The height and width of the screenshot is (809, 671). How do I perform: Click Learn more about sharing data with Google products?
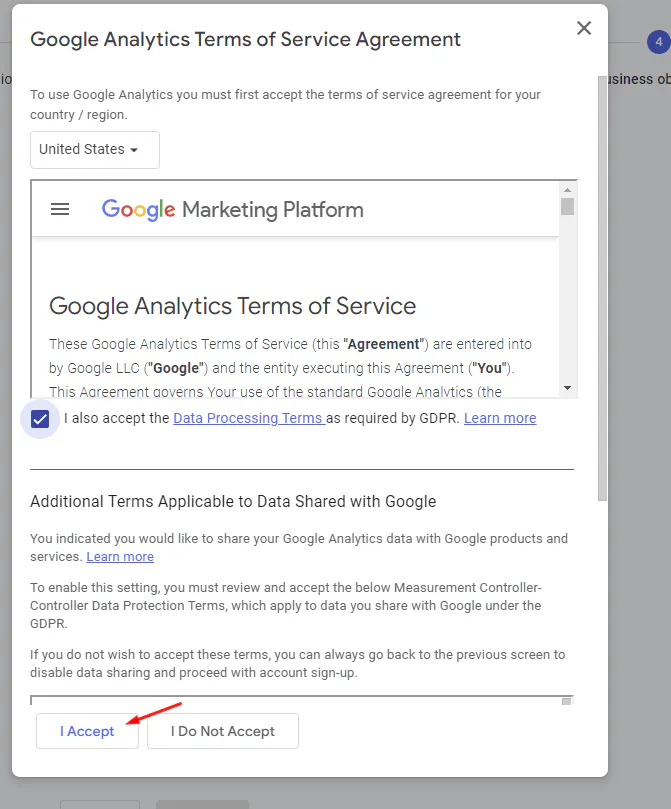point(120,557)
